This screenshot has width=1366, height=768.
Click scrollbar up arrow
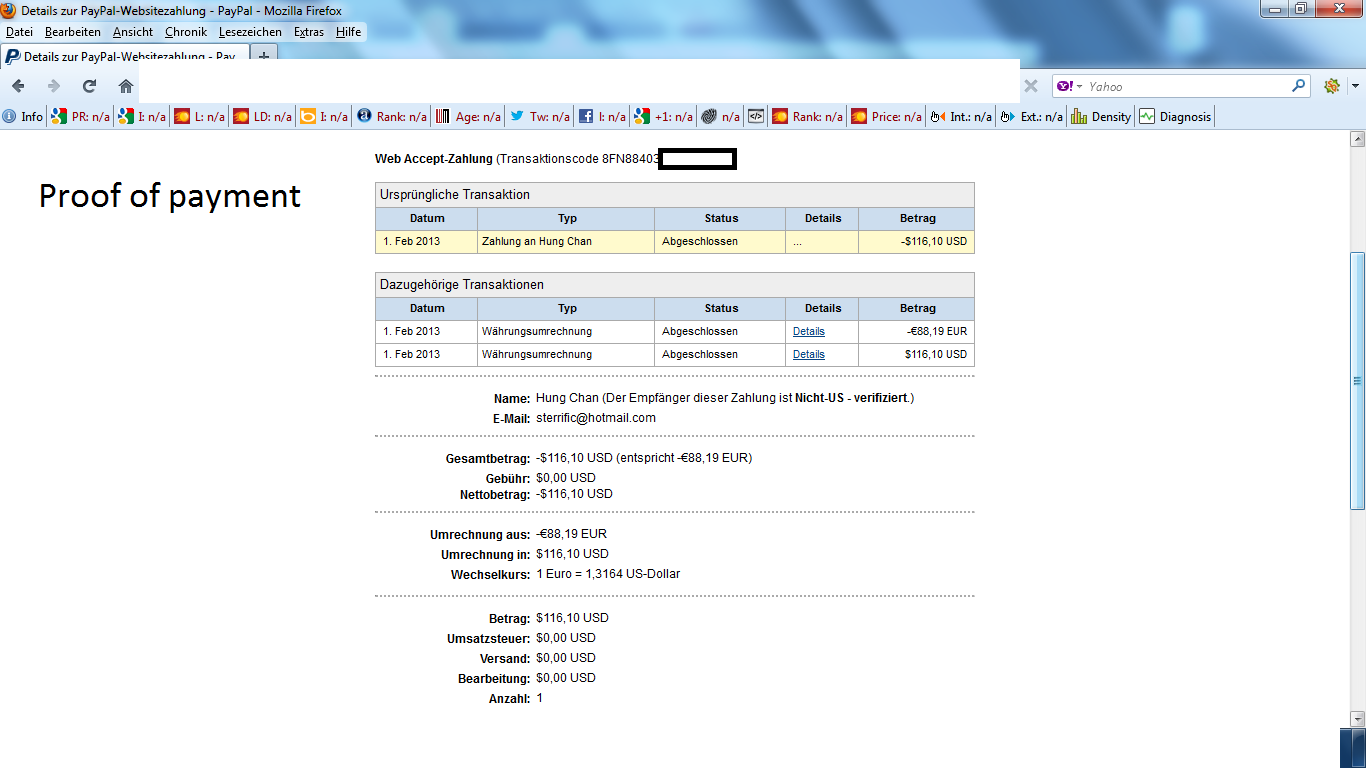(x=1357, y=139)
